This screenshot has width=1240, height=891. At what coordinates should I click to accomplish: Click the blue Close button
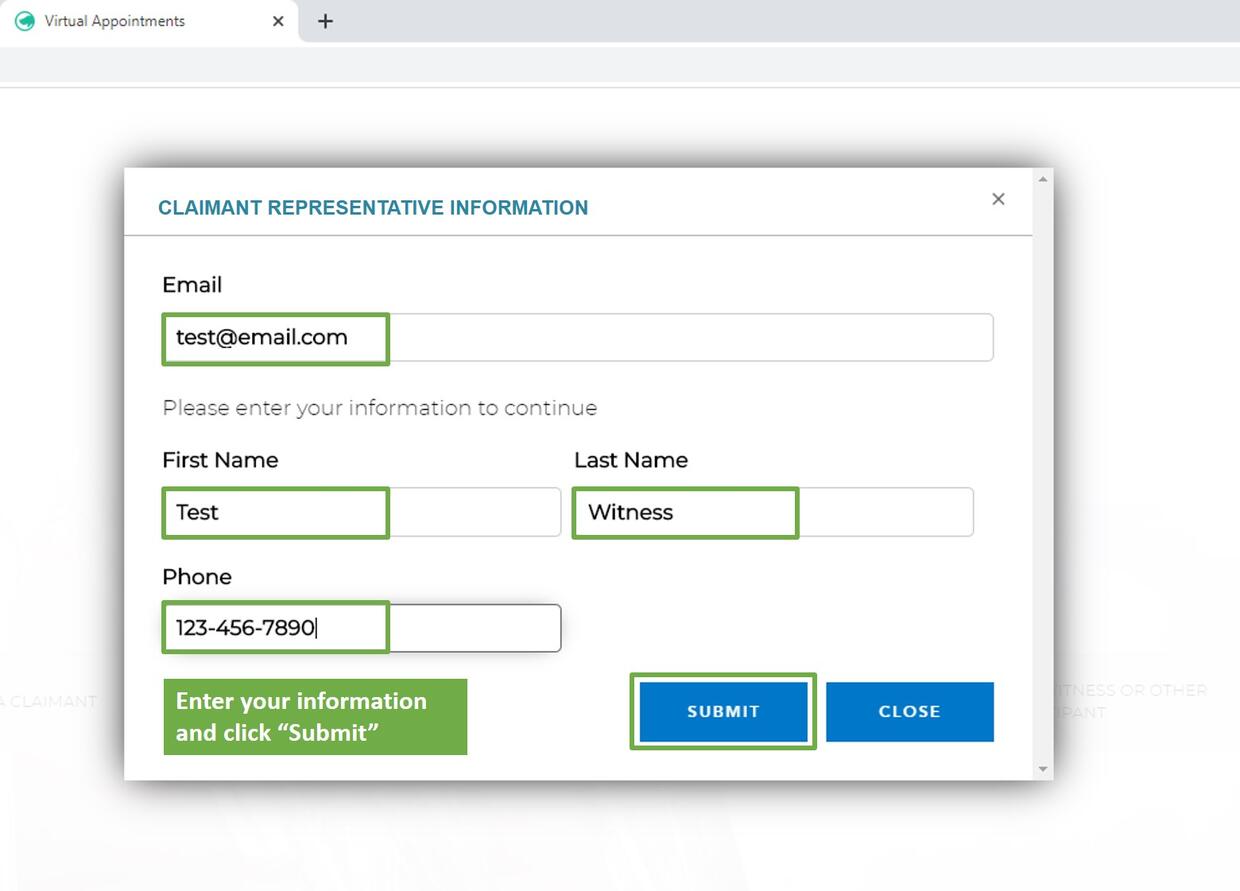909,711
